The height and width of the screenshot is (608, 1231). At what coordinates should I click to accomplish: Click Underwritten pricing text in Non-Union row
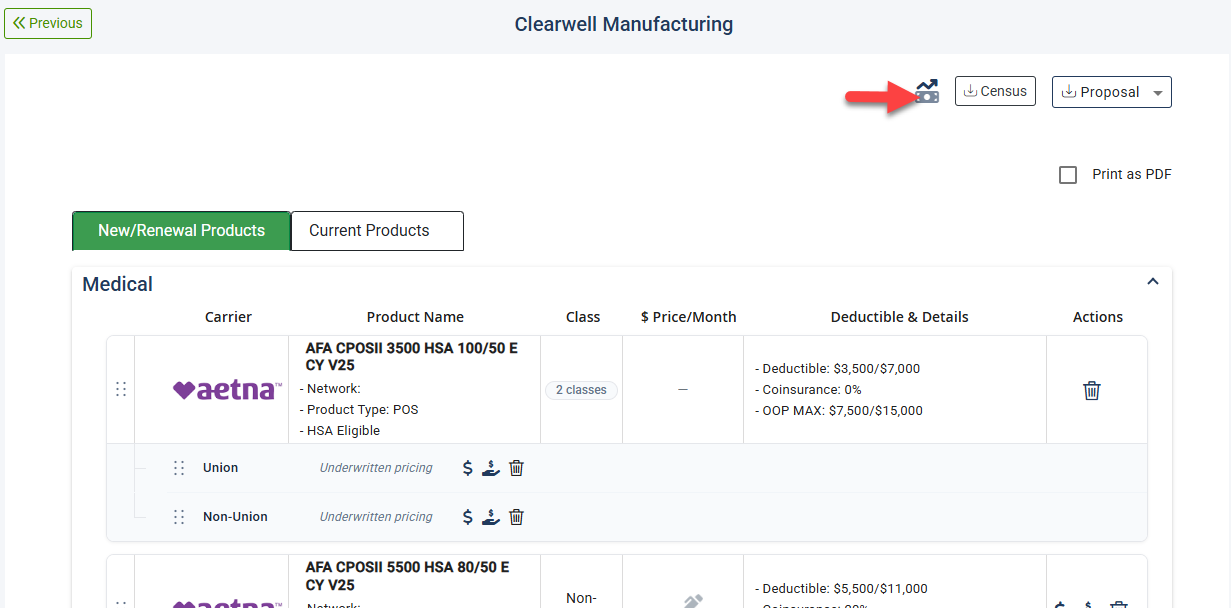pos(376,517)
